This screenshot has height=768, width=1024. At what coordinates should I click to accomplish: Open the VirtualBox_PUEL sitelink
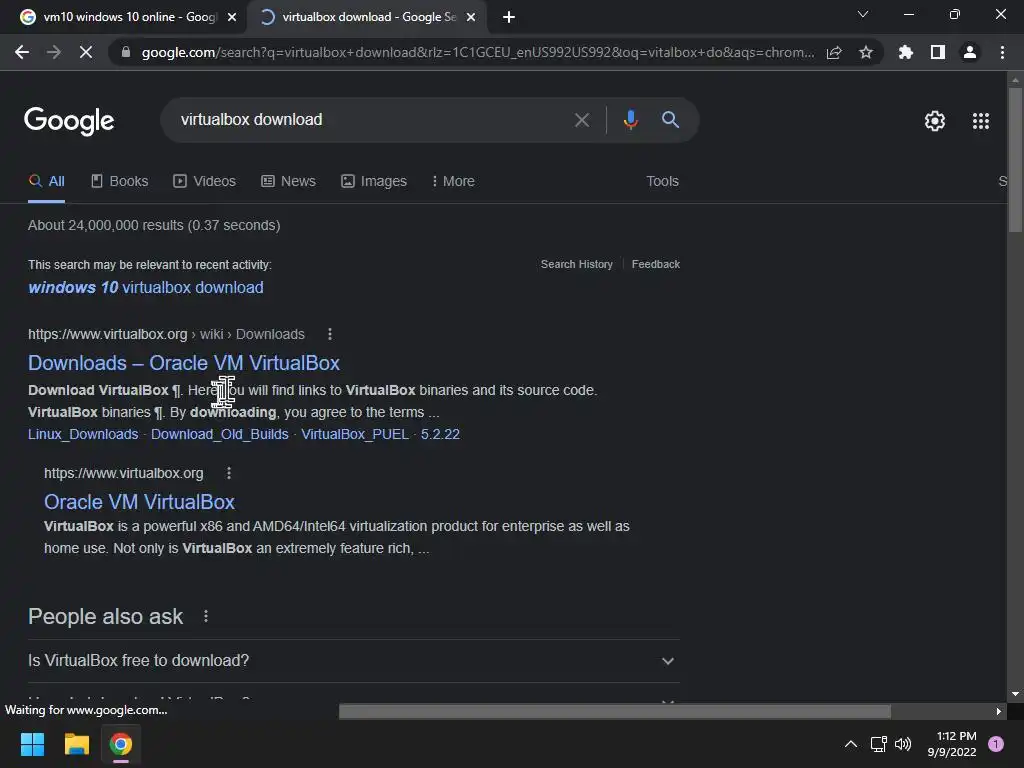[x=355, y=434]
